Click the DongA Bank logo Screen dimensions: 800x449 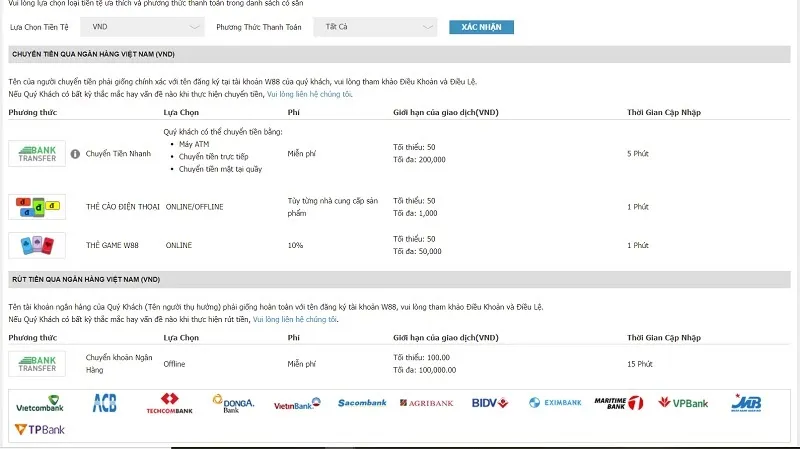coord(233,403)
